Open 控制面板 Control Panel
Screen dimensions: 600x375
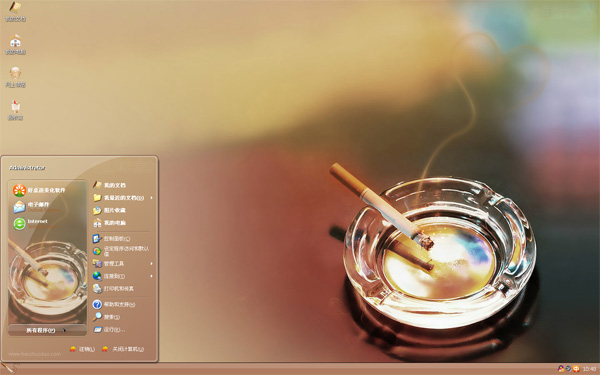[x=111, y=239]
